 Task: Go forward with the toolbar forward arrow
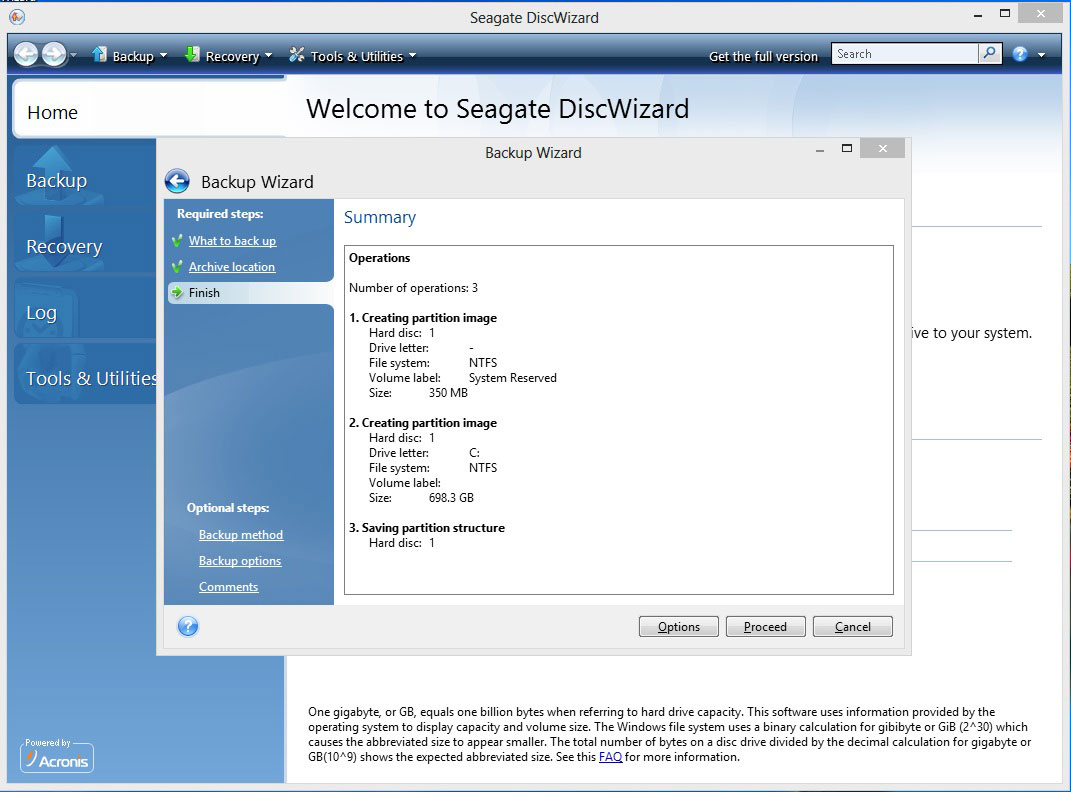[54, 54]
